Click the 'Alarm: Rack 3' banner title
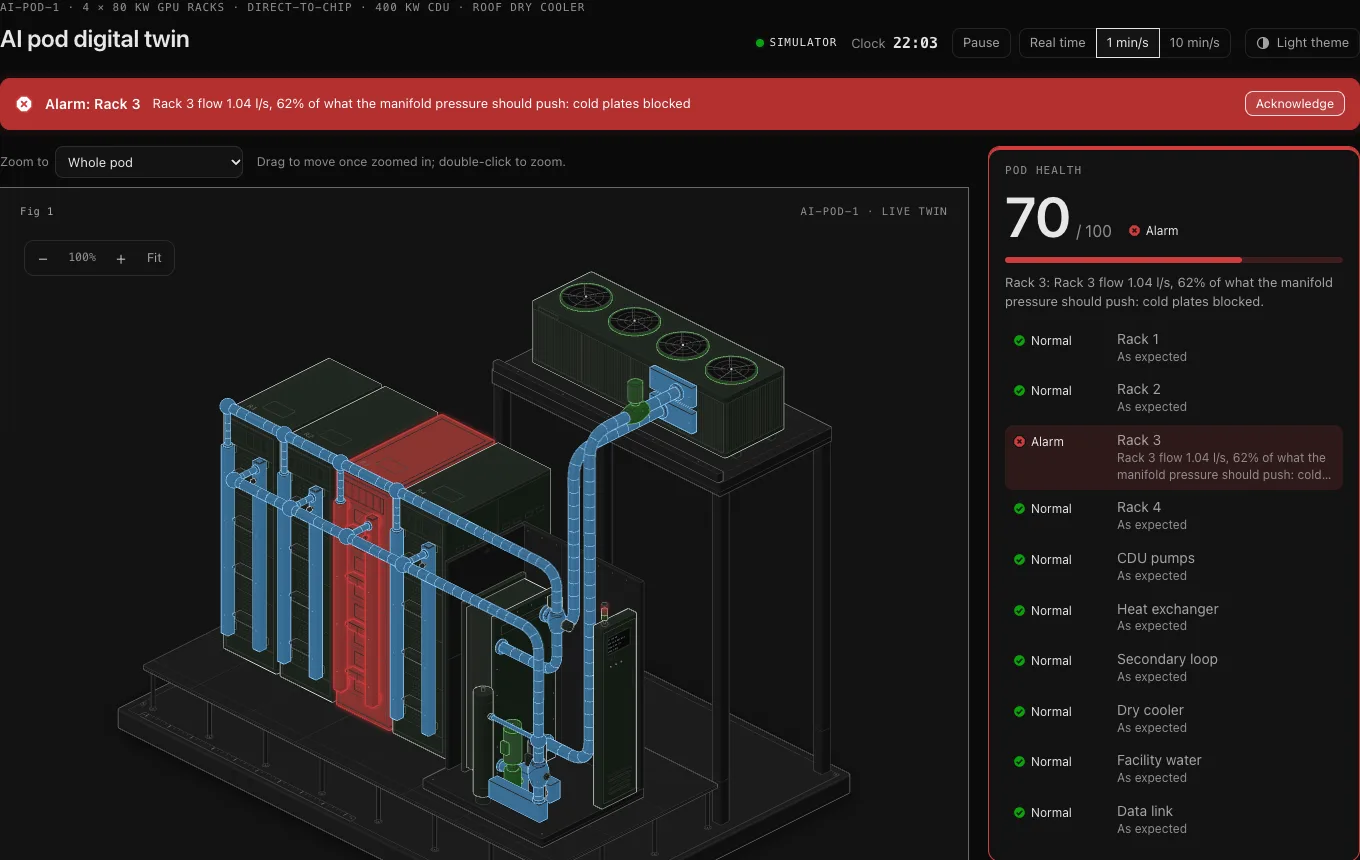 pos(93,104)
